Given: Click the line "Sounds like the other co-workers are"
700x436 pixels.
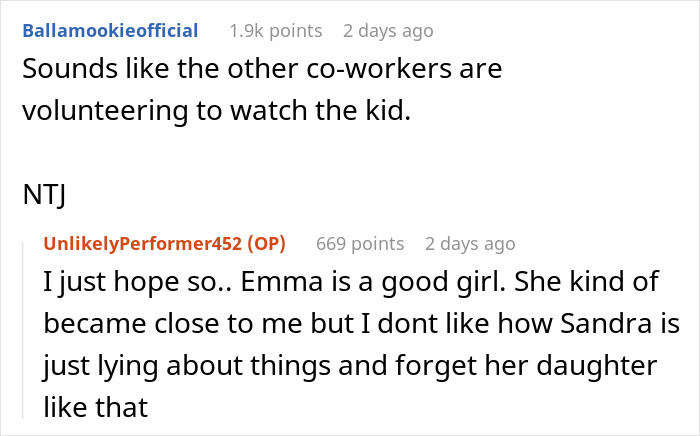Looking at the screenshot, I should [x=261, y=71].
